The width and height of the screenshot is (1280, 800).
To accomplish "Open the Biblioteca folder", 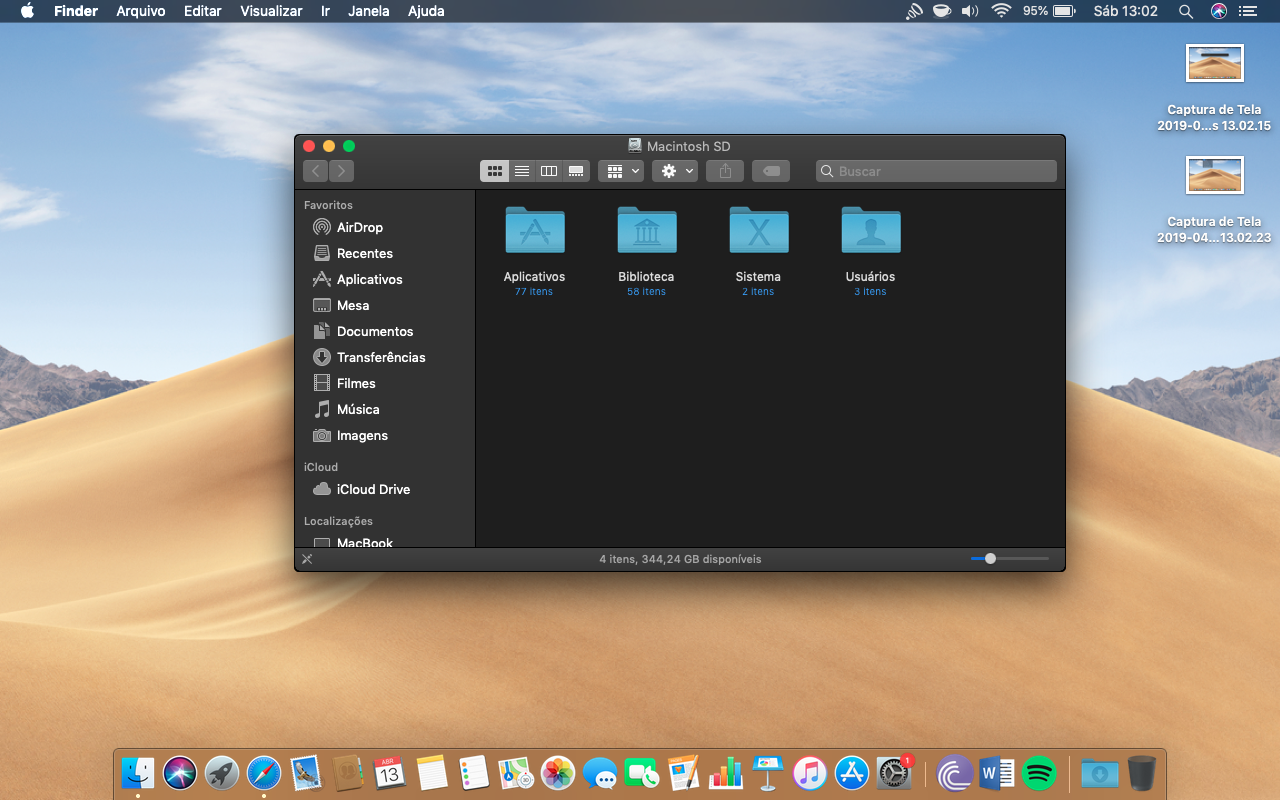I will click(x=646, y=231).
